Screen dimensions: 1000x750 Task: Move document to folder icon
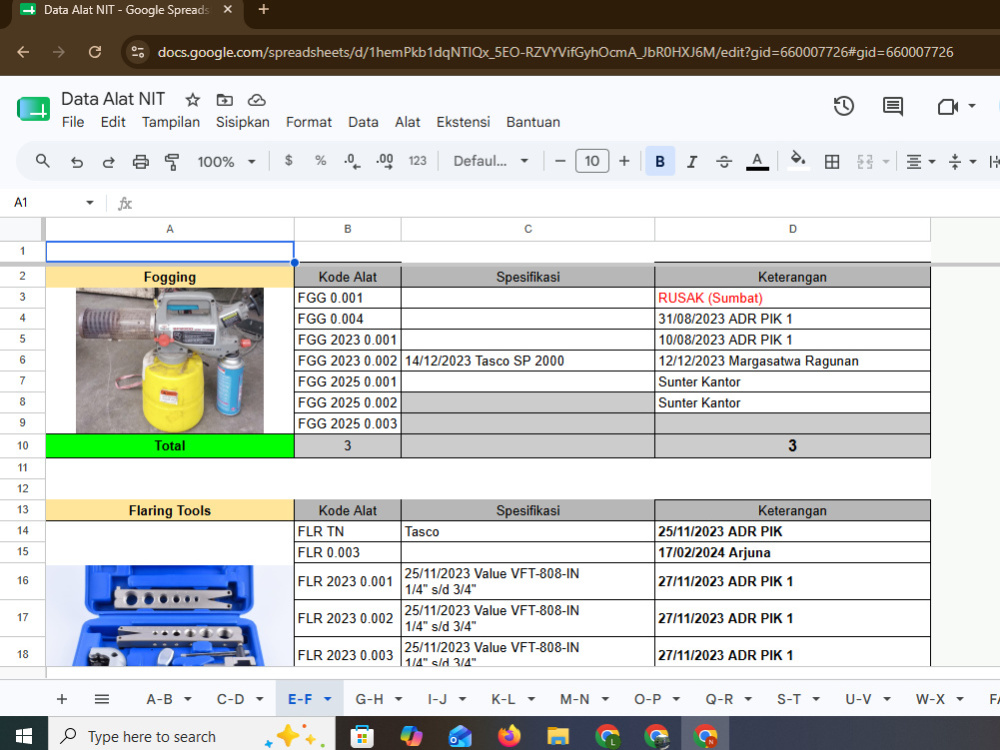pos(224,100)
